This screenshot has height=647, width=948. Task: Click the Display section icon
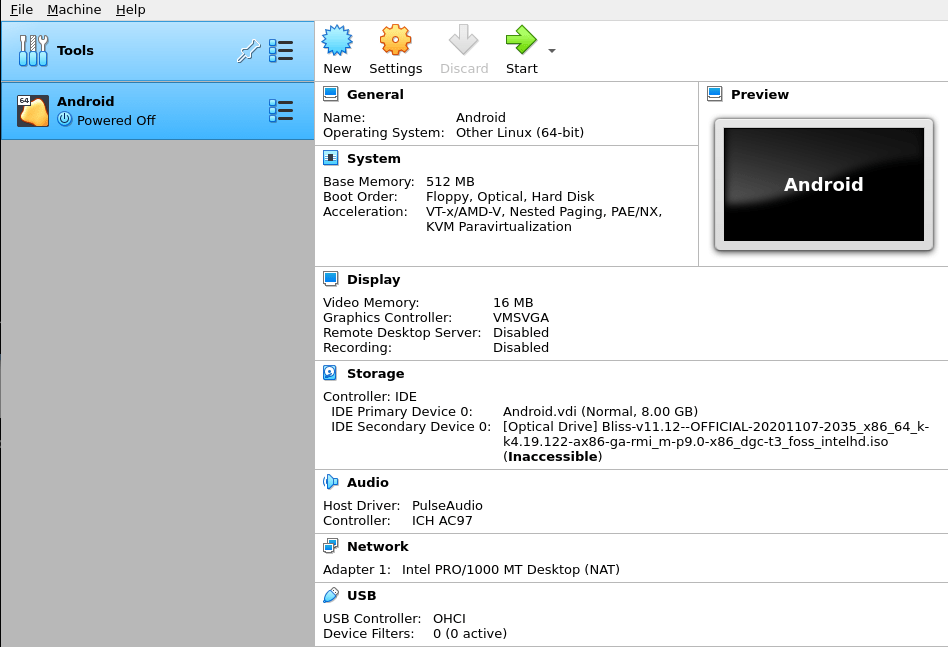point(329,278)
